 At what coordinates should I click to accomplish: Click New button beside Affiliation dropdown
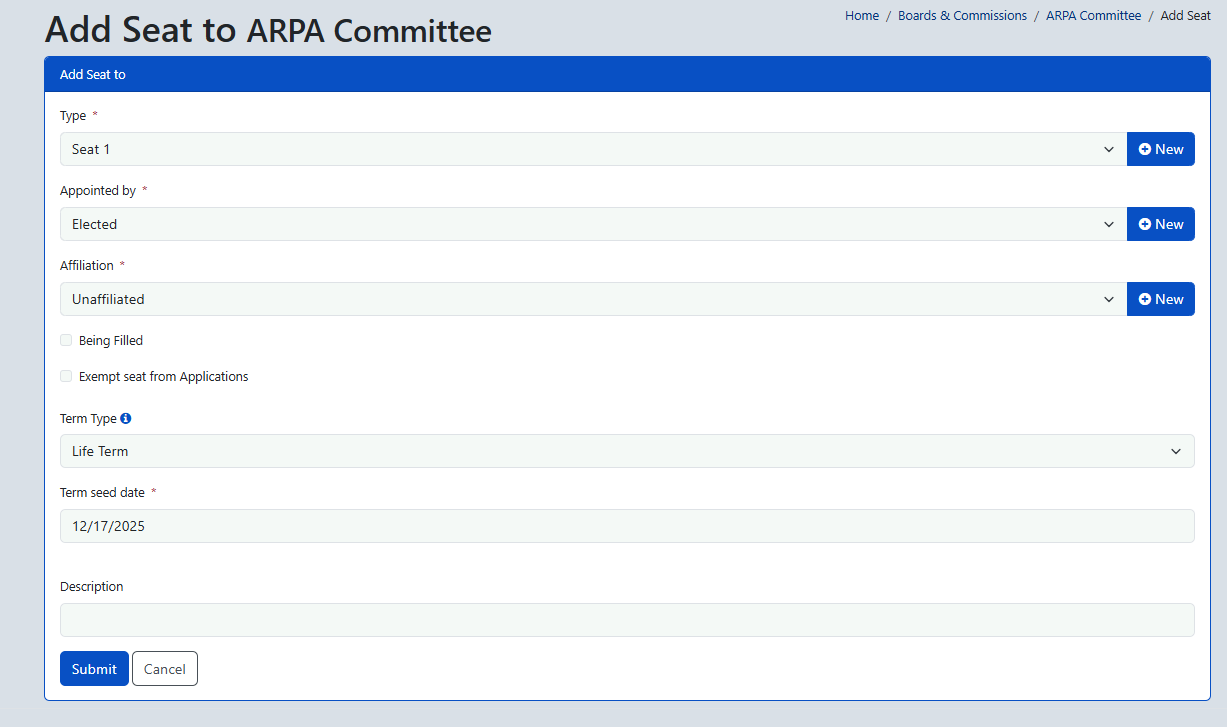click(1161, 299)
